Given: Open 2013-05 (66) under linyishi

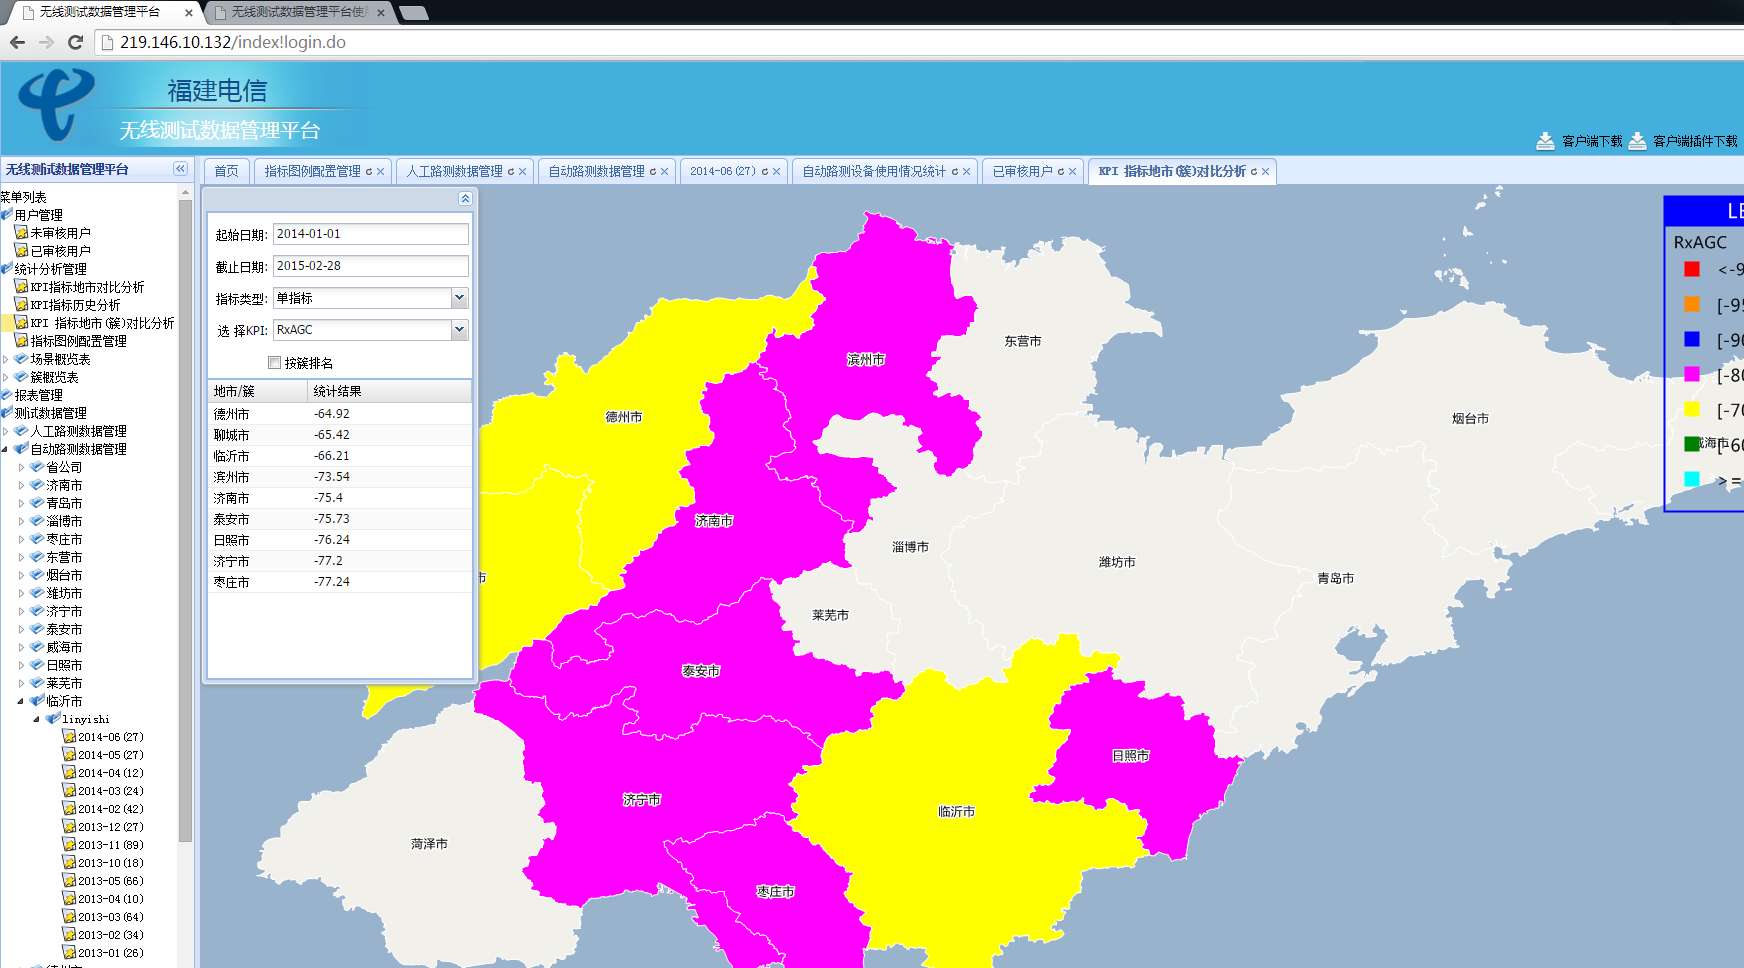Looking at the screenshot, I should pyautogui.click(x=111, y=881).
